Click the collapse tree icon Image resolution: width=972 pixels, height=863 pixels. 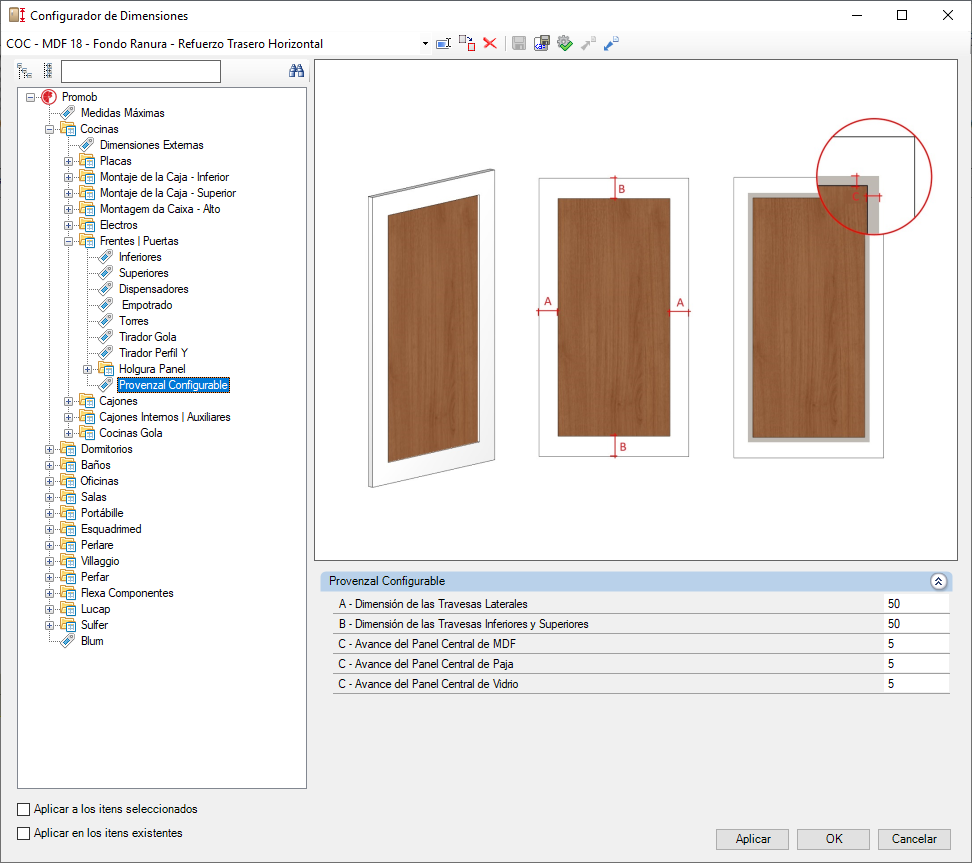tap(48, 71)
